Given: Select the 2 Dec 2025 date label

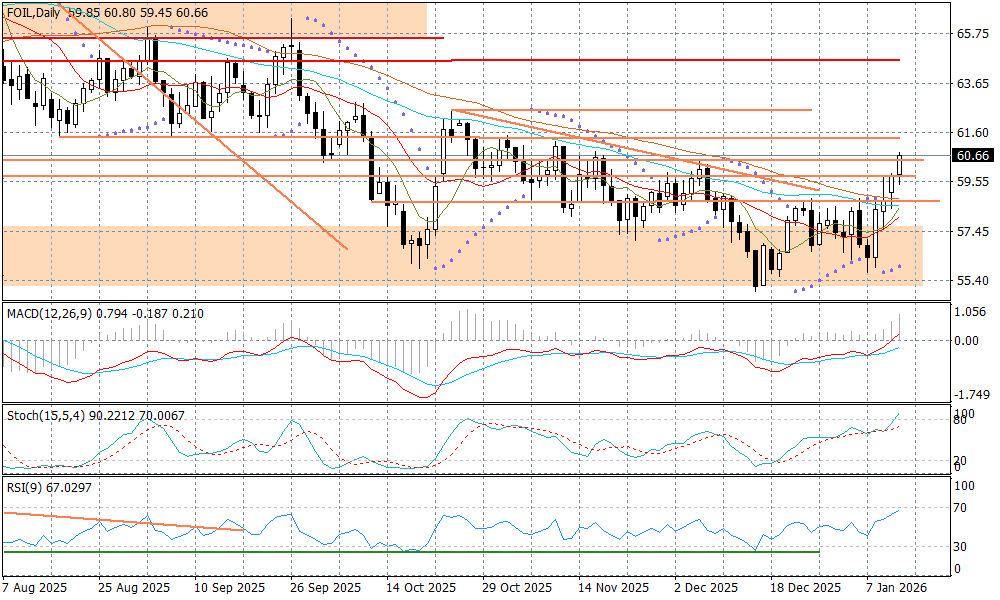Looking at the screenshot, I should coord(705,588).
